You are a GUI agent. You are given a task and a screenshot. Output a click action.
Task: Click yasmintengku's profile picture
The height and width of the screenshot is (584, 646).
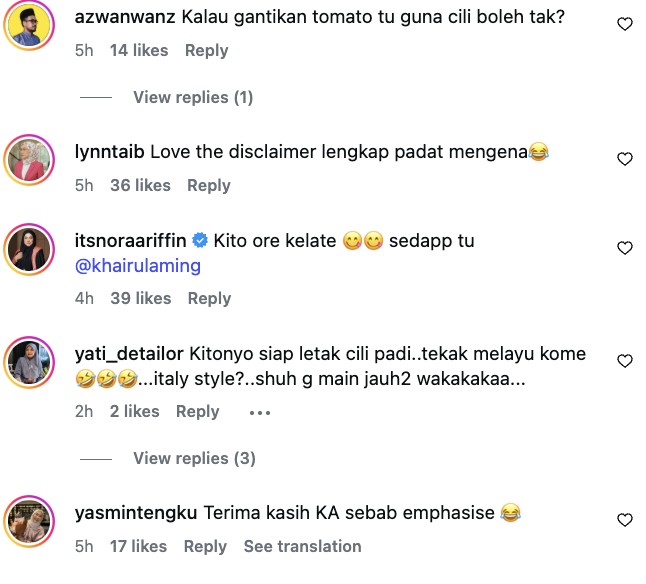30,520
